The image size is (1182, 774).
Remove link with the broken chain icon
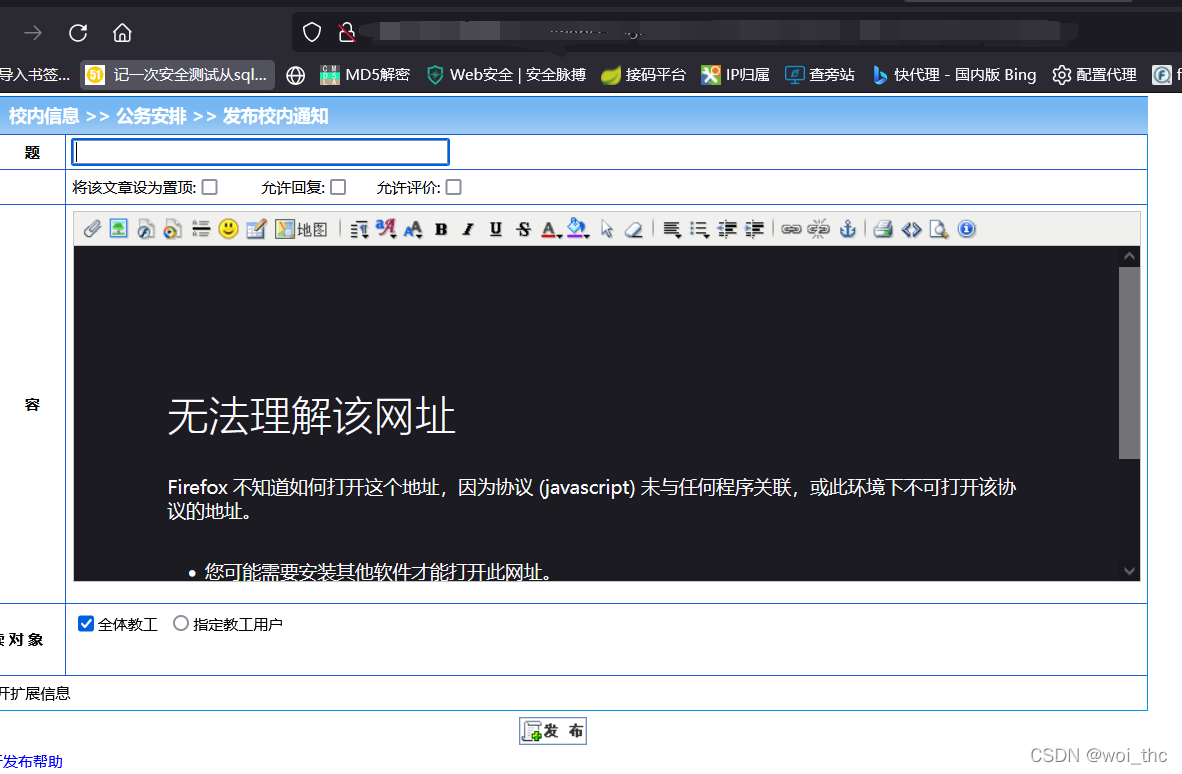tap(819, 229)
